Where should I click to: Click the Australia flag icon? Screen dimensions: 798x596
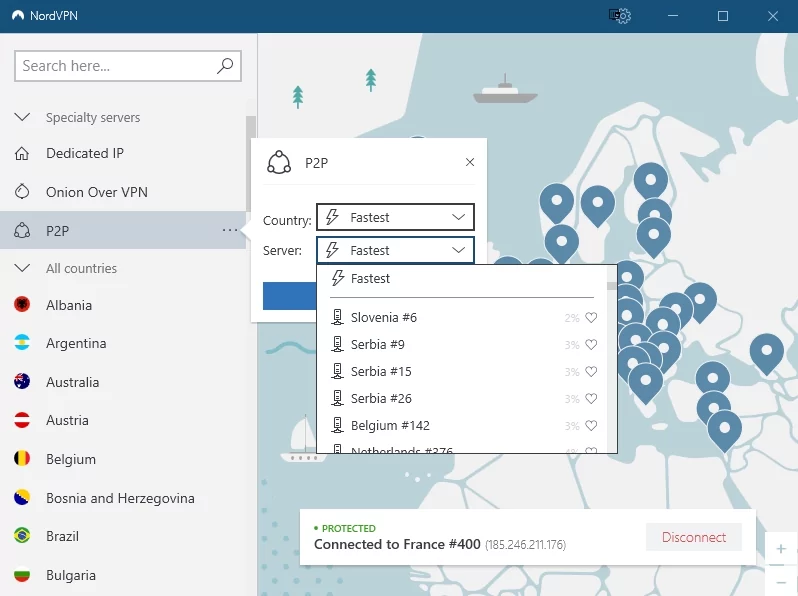click(22, 381)
